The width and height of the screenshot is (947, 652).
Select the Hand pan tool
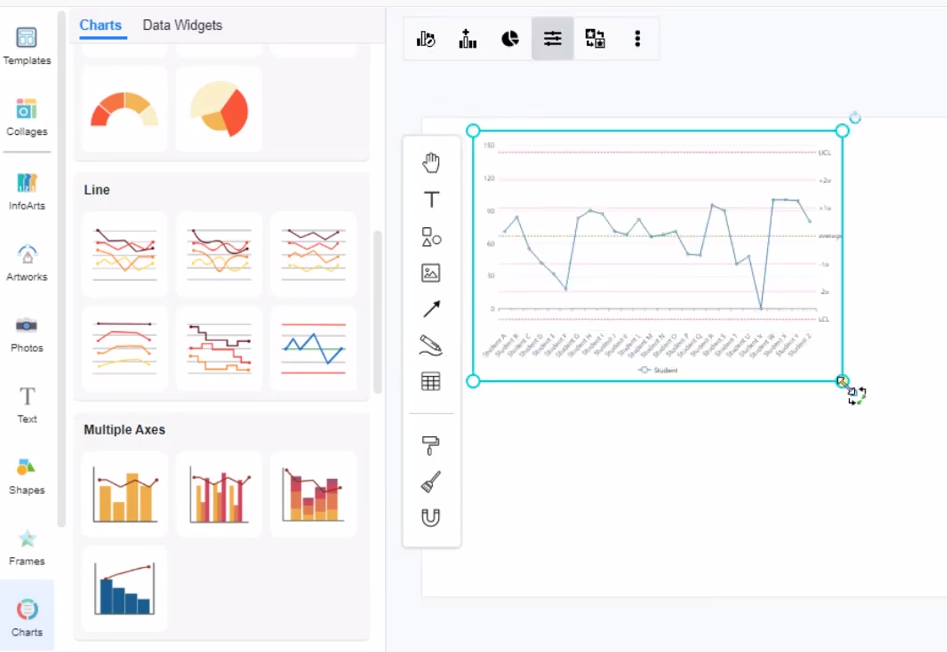(x=431, y=162)
